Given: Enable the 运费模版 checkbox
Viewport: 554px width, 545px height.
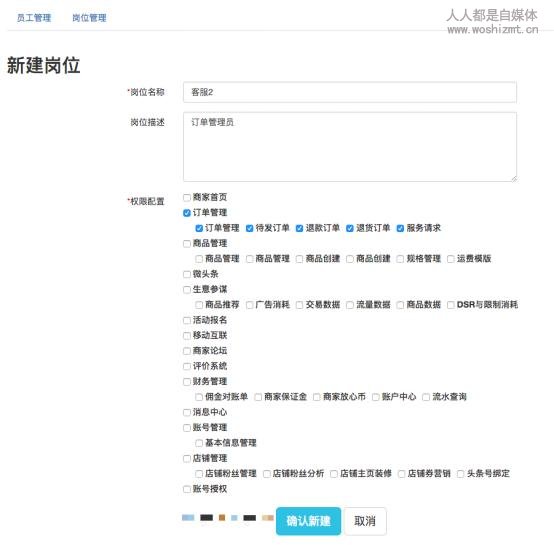Looking at the screenshot, I should click(450, 259).
